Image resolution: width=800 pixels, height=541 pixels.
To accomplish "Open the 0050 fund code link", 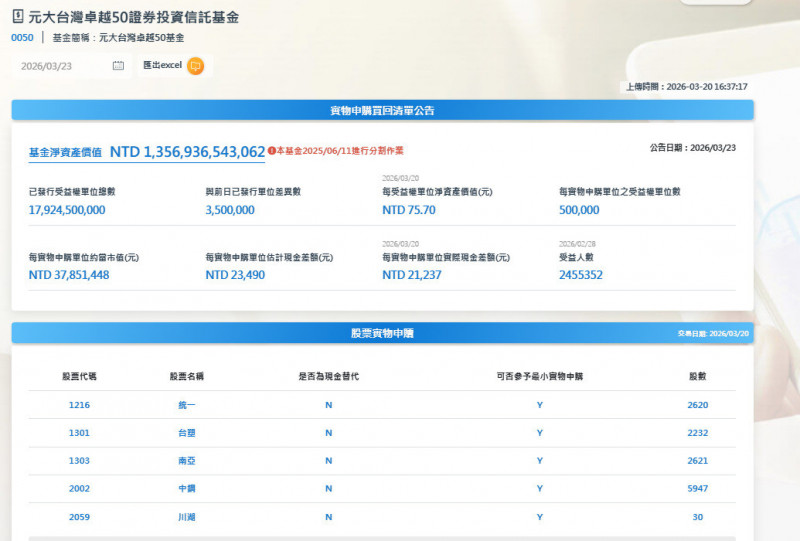I will pos(22,37).
